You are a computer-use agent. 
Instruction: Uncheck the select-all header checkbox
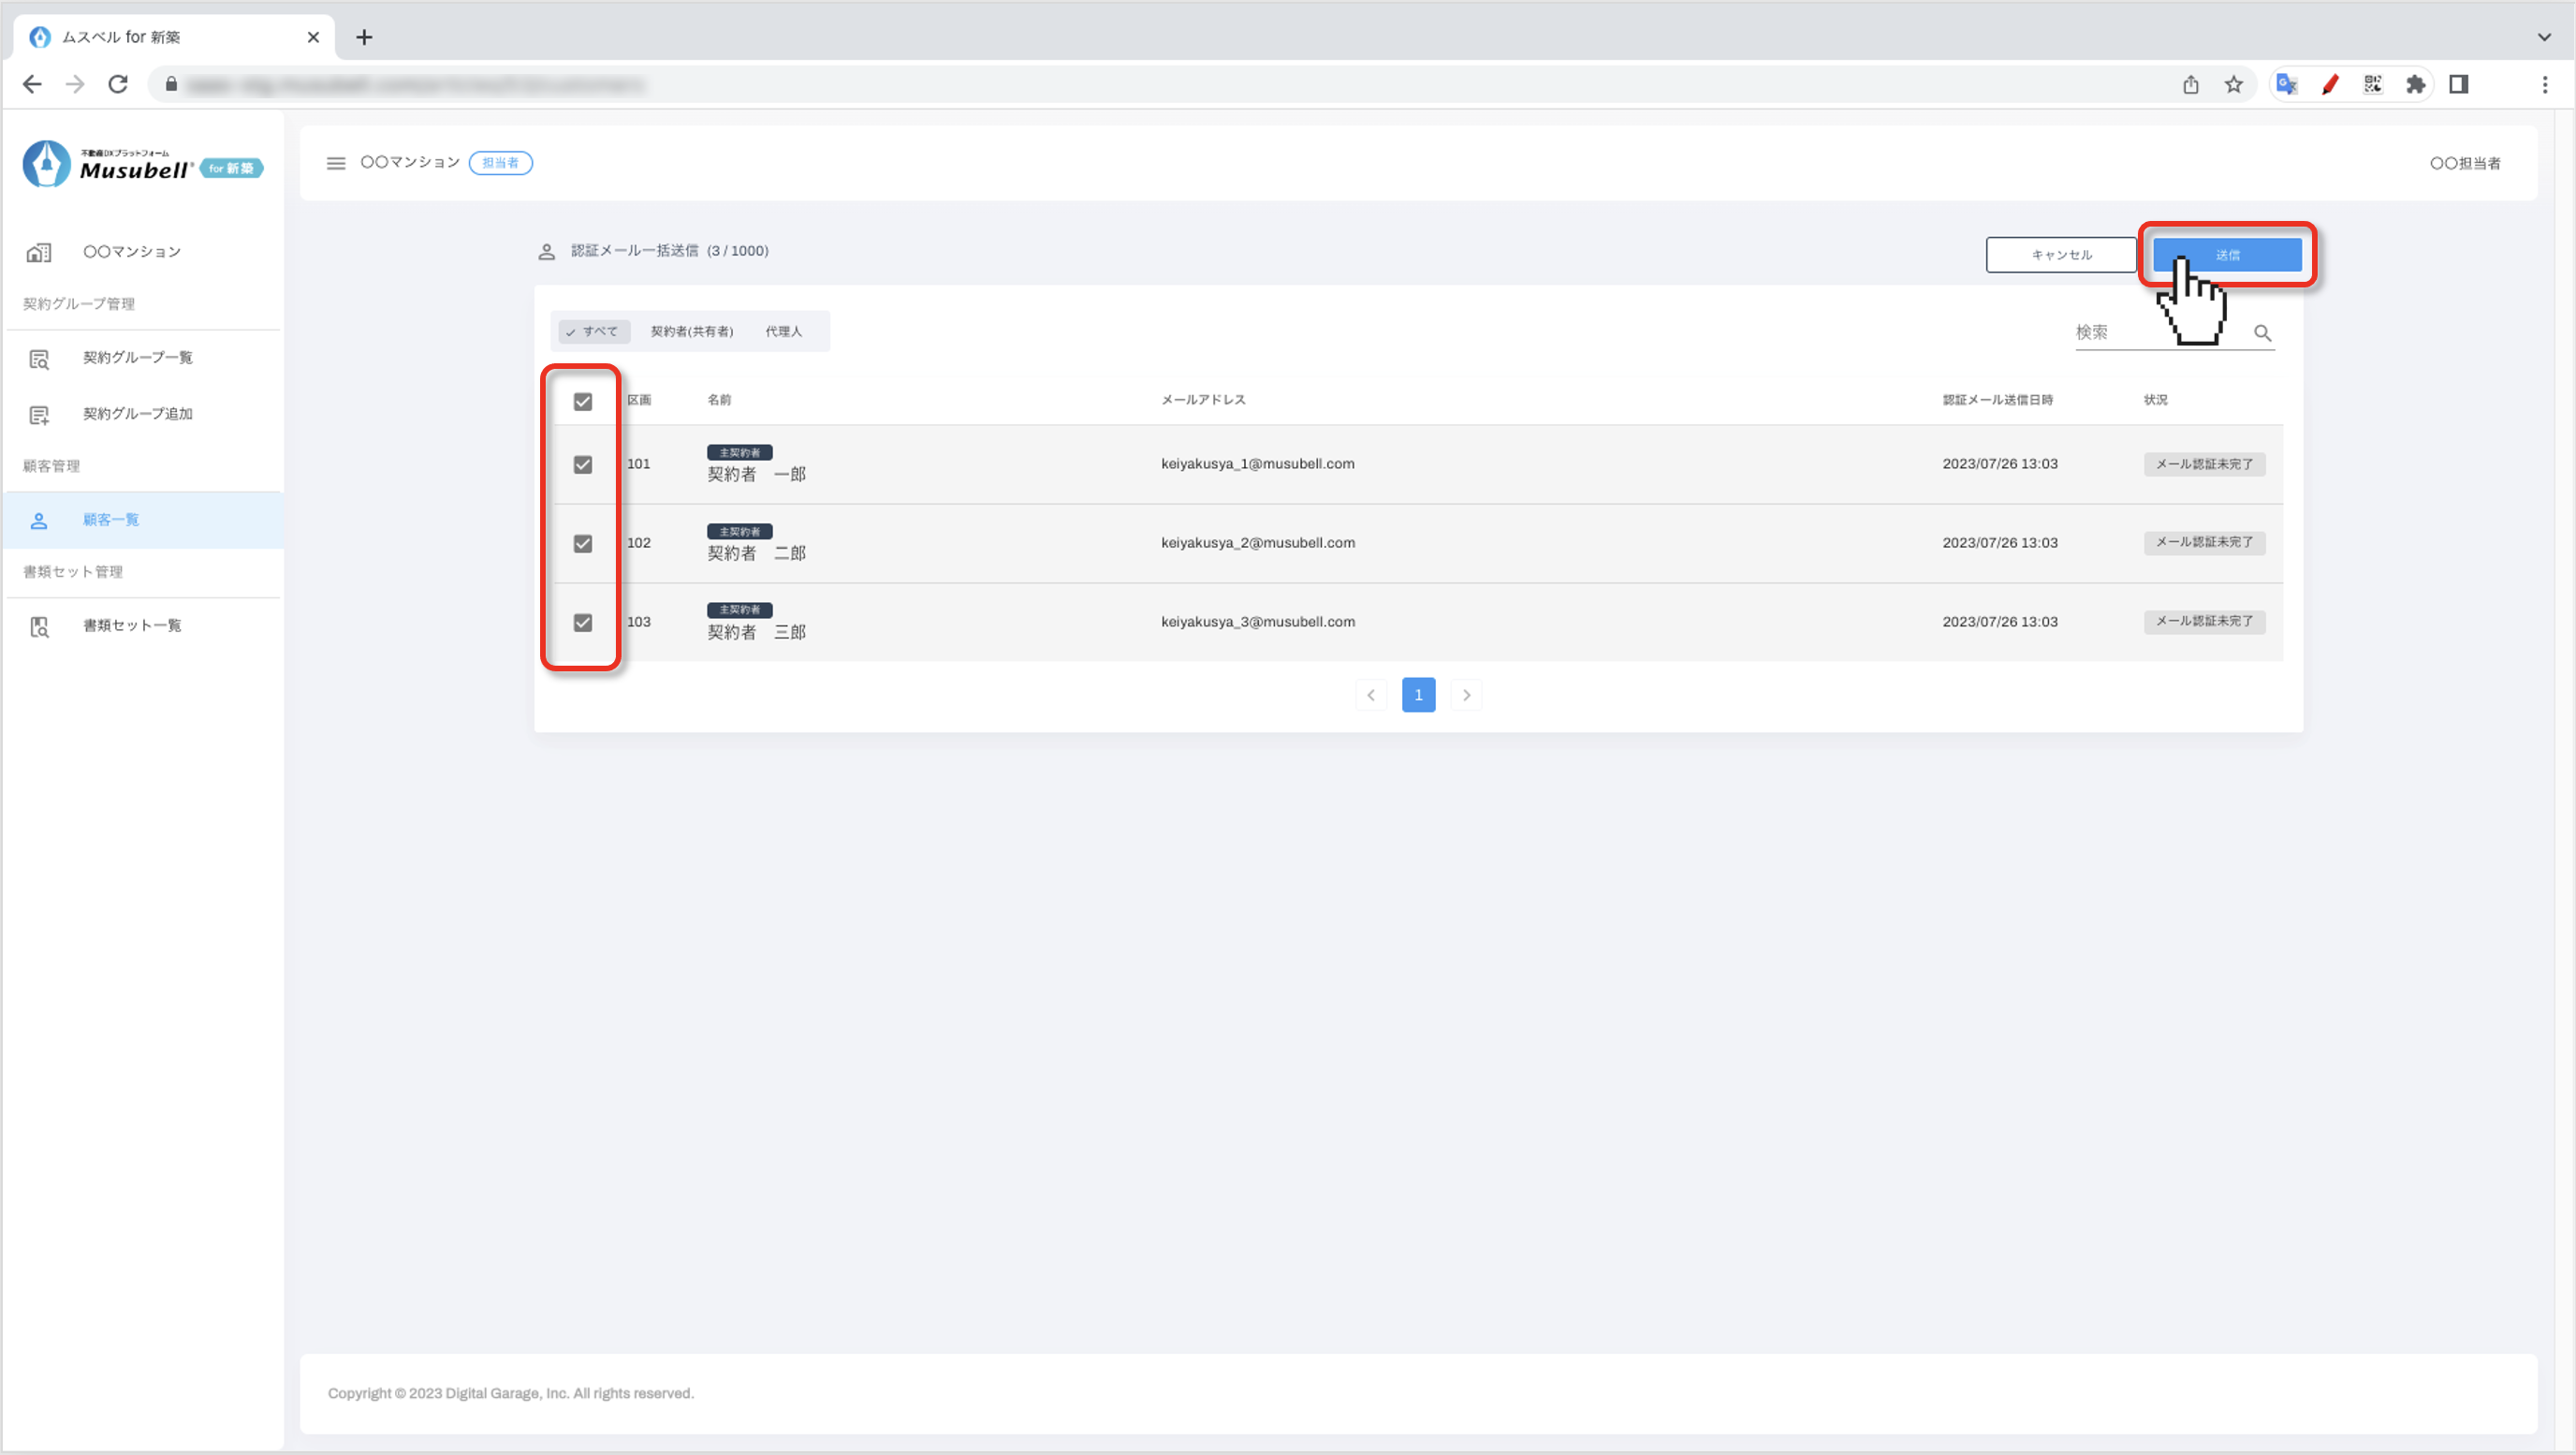(583, 401)
